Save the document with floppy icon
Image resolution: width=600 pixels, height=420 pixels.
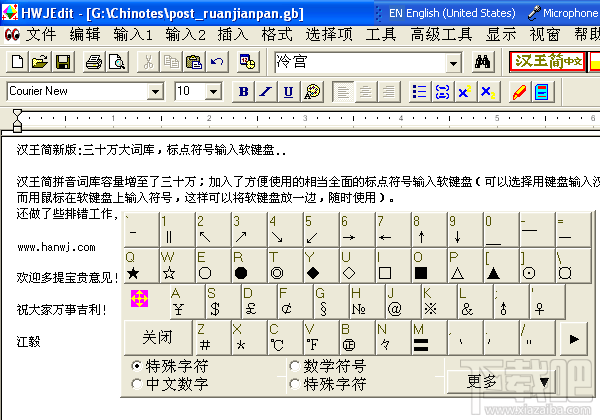(x=62, y=62)
